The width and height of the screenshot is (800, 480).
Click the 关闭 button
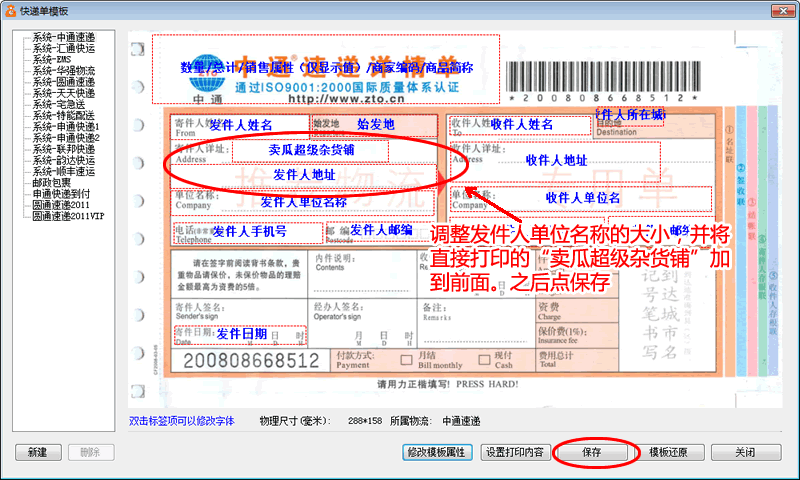click(746, 452)
